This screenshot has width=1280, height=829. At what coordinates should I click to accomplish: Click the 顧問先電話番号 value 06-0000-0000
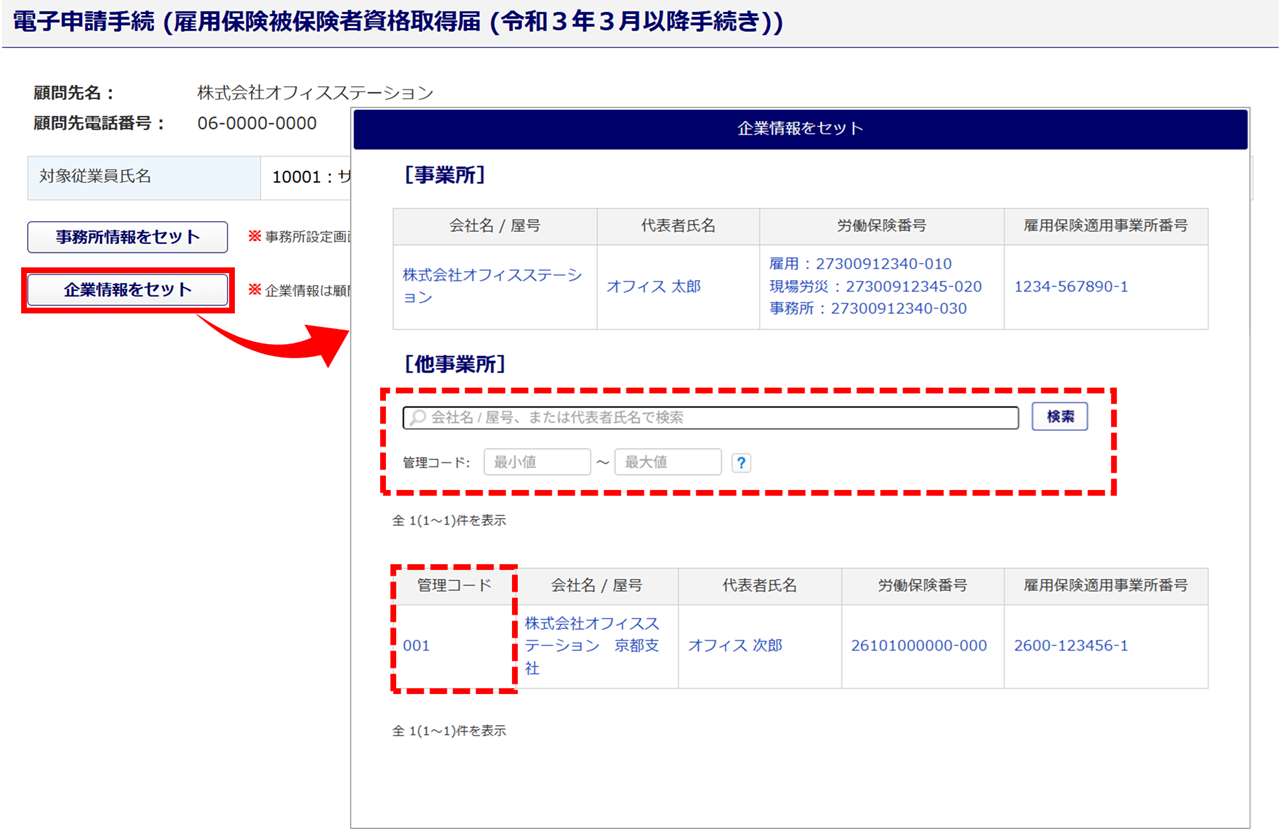(x=257, y=123)
